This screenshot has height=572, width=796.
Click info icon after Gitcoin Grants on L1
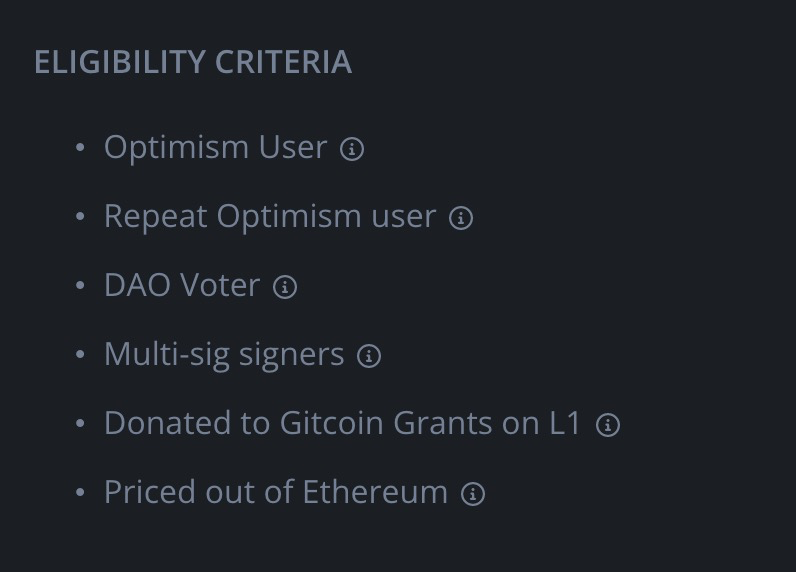(x=608, y=425)
